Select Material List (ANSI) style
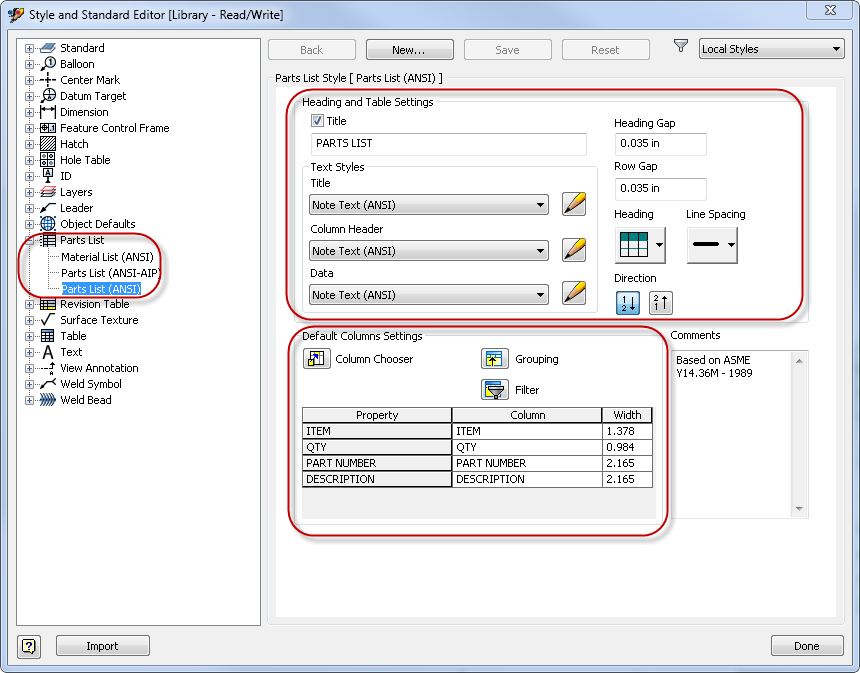Viewport: 860px width, 673px height. click(107, 257)
